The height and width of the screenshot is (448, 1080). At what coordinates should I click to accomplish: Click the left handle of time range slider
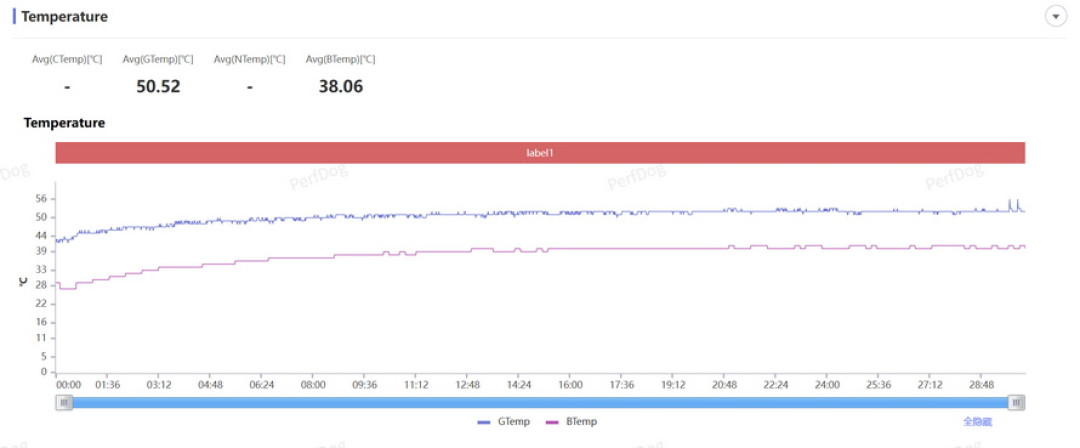pyautogui.click(x=64, y=402)
